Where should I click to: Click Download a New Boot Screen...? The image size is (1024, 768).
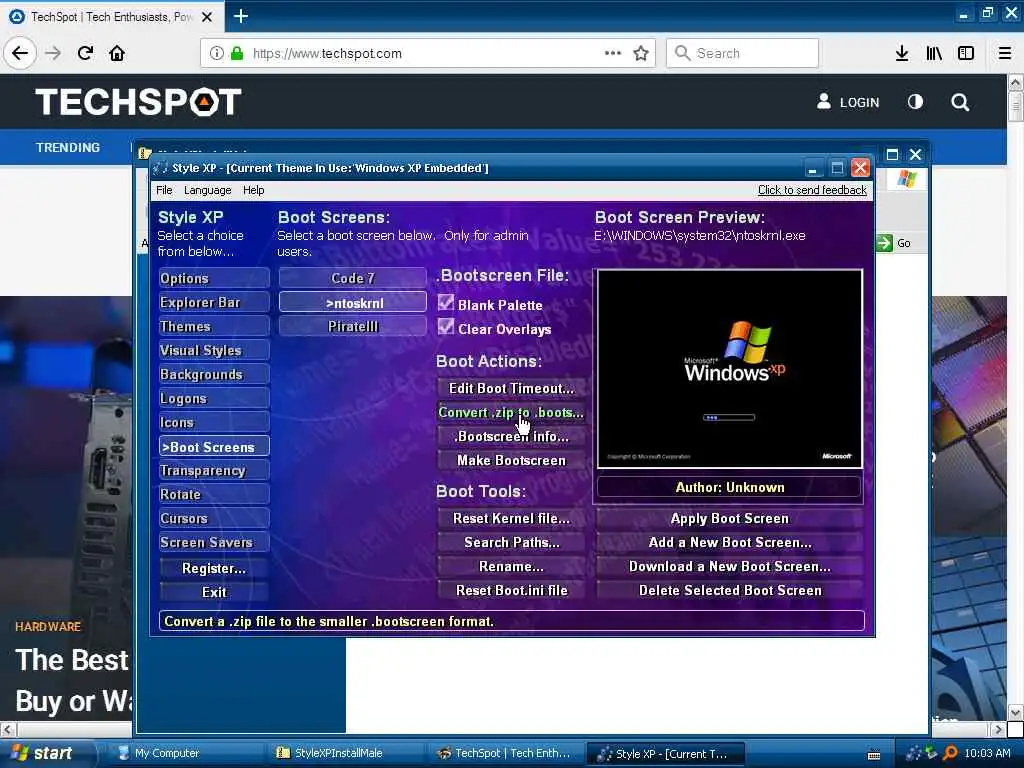click(729, 566)
